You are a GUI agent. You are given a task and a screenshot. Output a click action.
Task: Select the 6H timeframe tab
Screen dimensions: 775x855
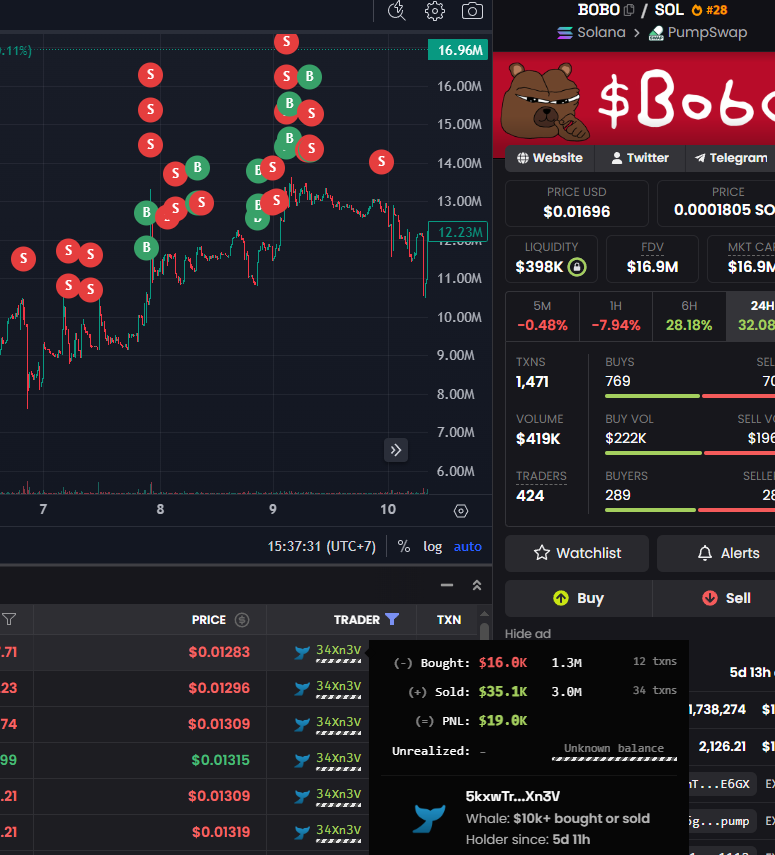click(689, 316)
